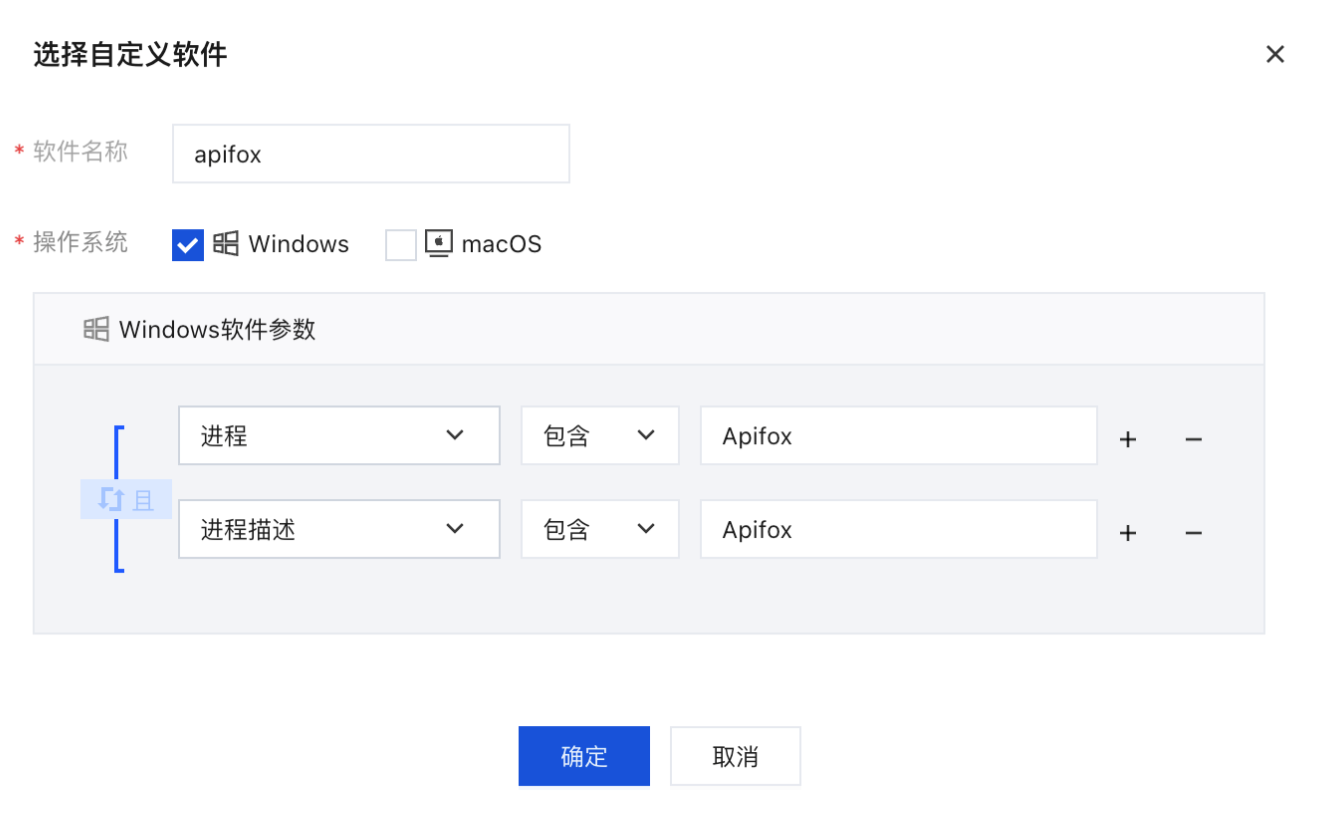
Task: Click the minus icon on the 进程 row
Action: click(x=1193, y=438)
